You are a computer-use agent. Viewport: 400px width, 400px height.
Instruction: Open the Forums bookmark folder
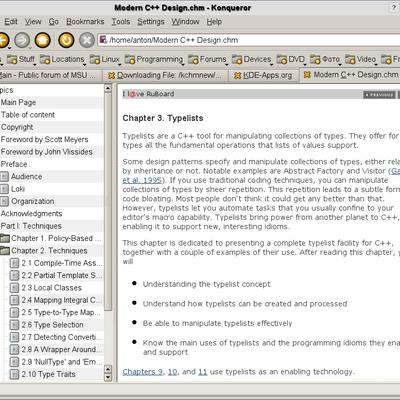(207, 59)
